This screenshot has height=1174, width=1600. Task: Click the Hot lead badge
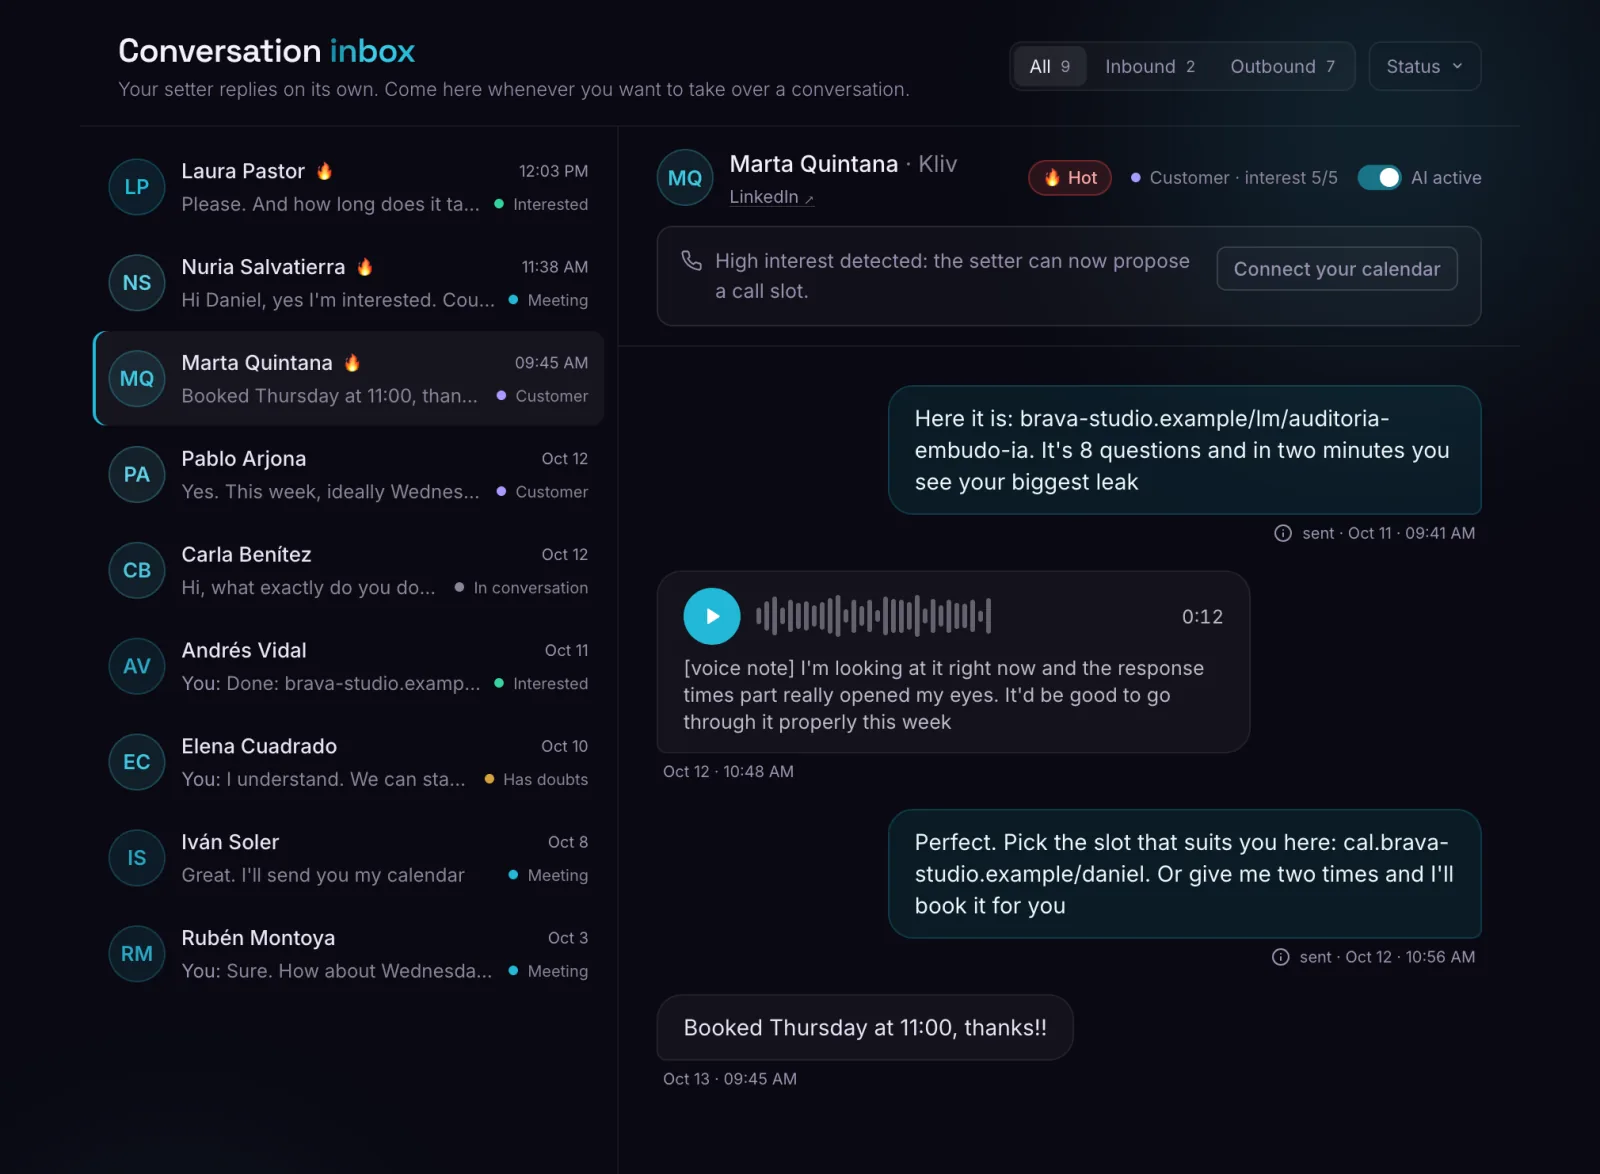point(1070,178)
